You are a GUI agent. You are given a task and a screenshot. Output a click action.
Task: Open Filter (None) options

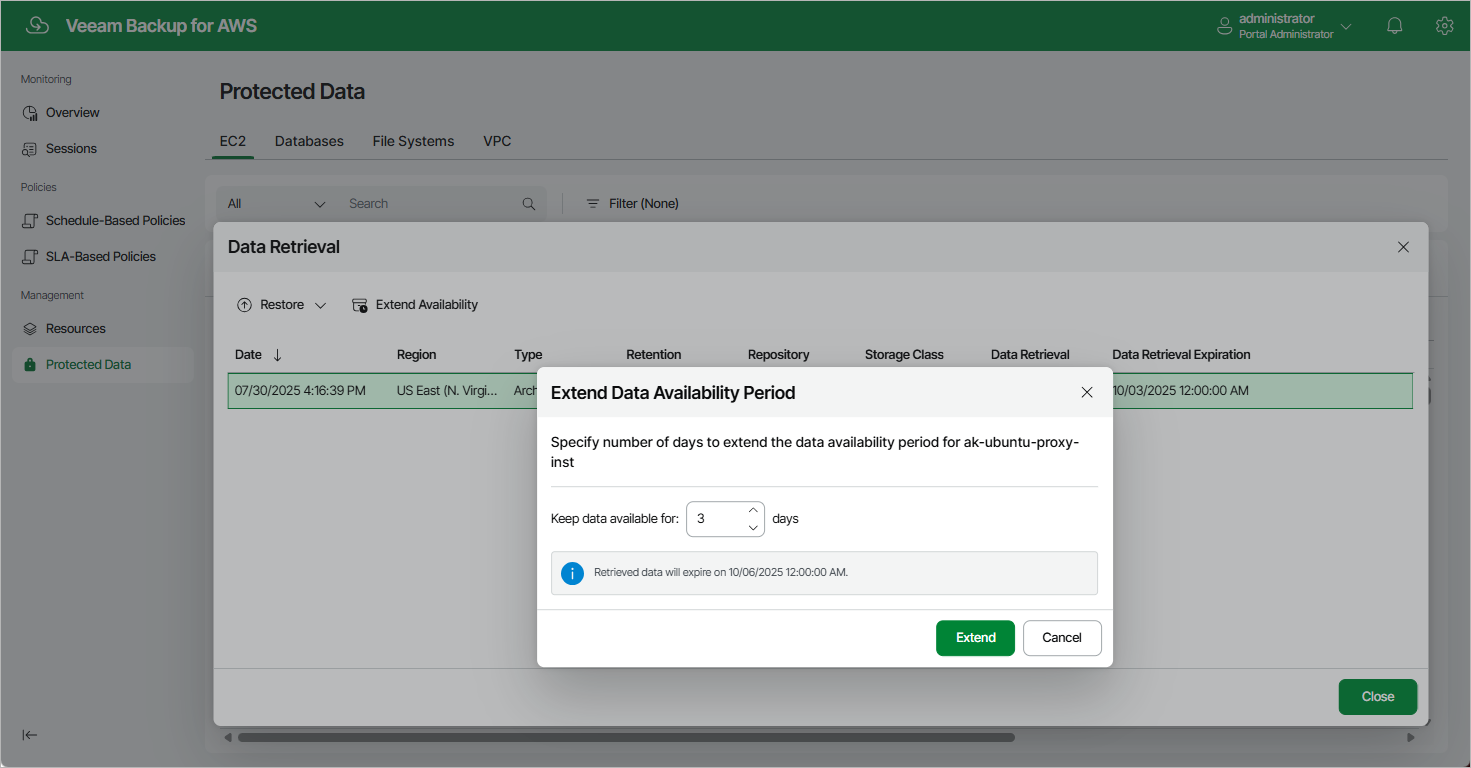coord(632,203)
